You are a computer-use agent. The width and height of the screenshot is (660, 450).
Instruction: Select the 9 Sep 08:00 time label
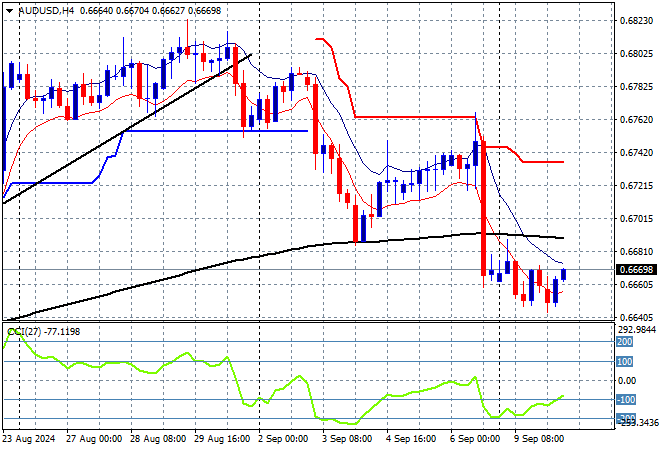539,439
